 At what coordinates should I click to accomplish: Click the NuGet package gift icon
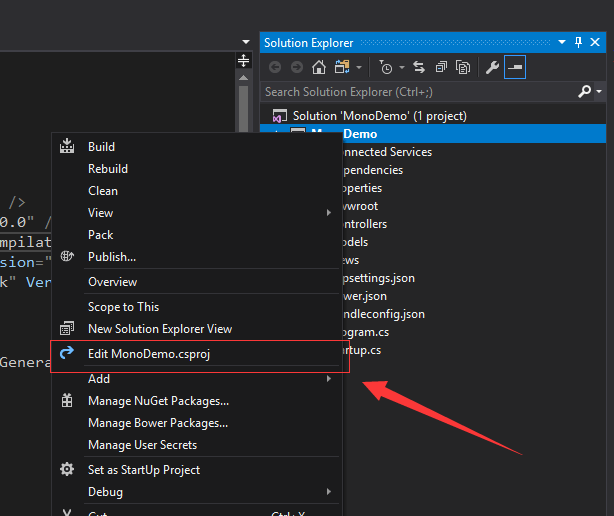tap(67, 400)
